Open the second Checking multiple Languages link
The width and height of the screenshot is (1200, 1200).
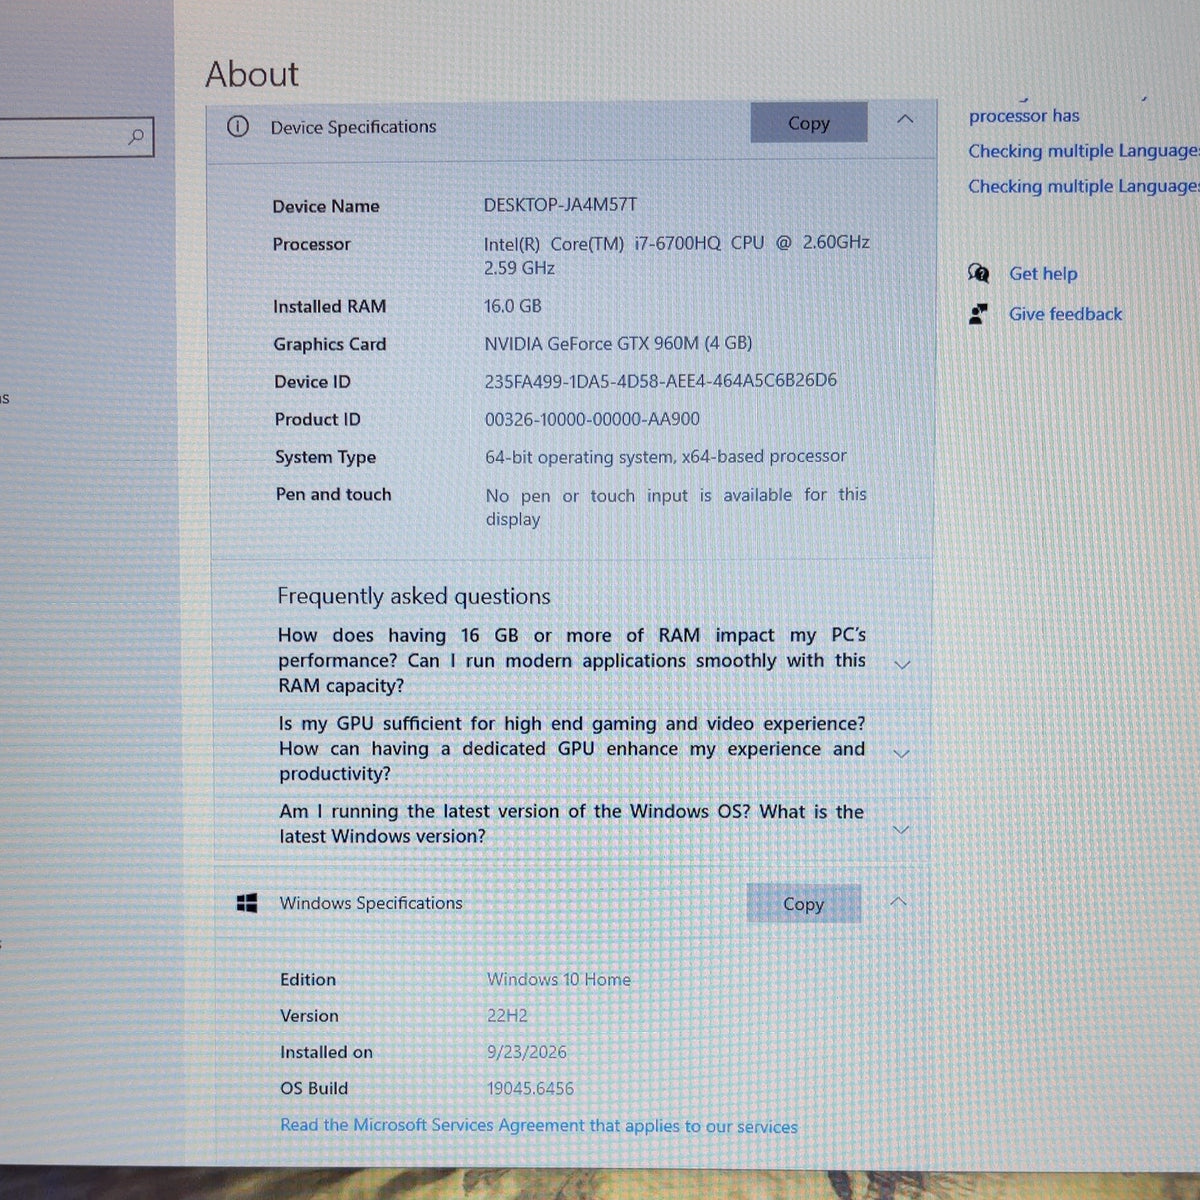click(1083, 186)
